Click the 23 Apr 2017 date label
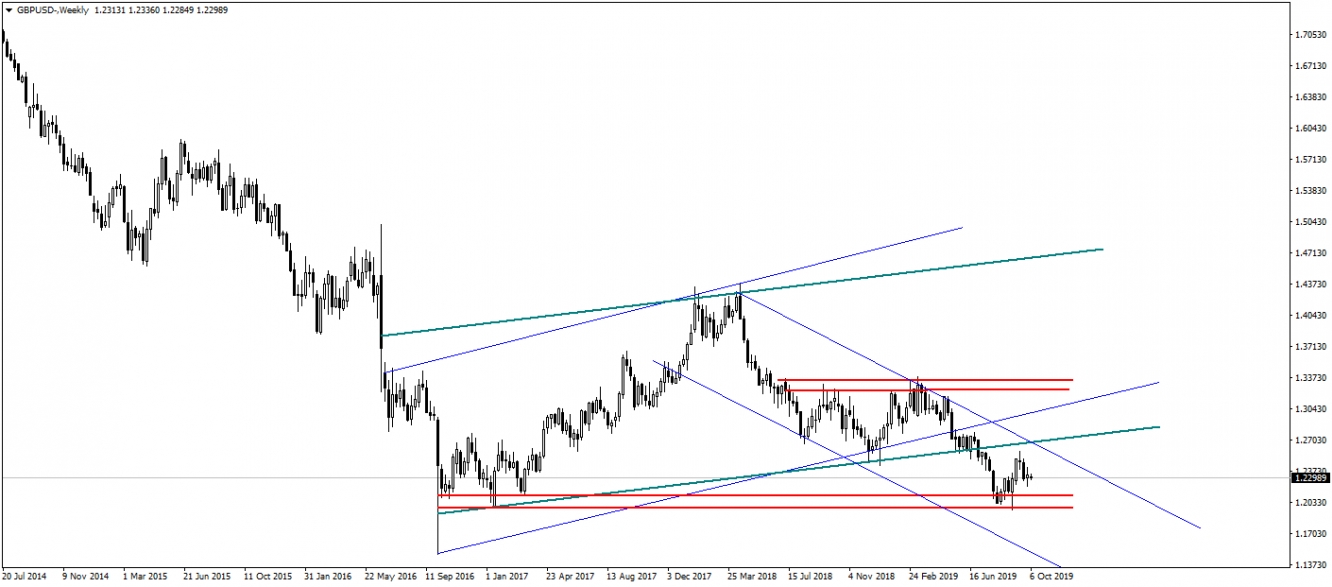This screenshot has height=587, width=1332. coord(572,577)
